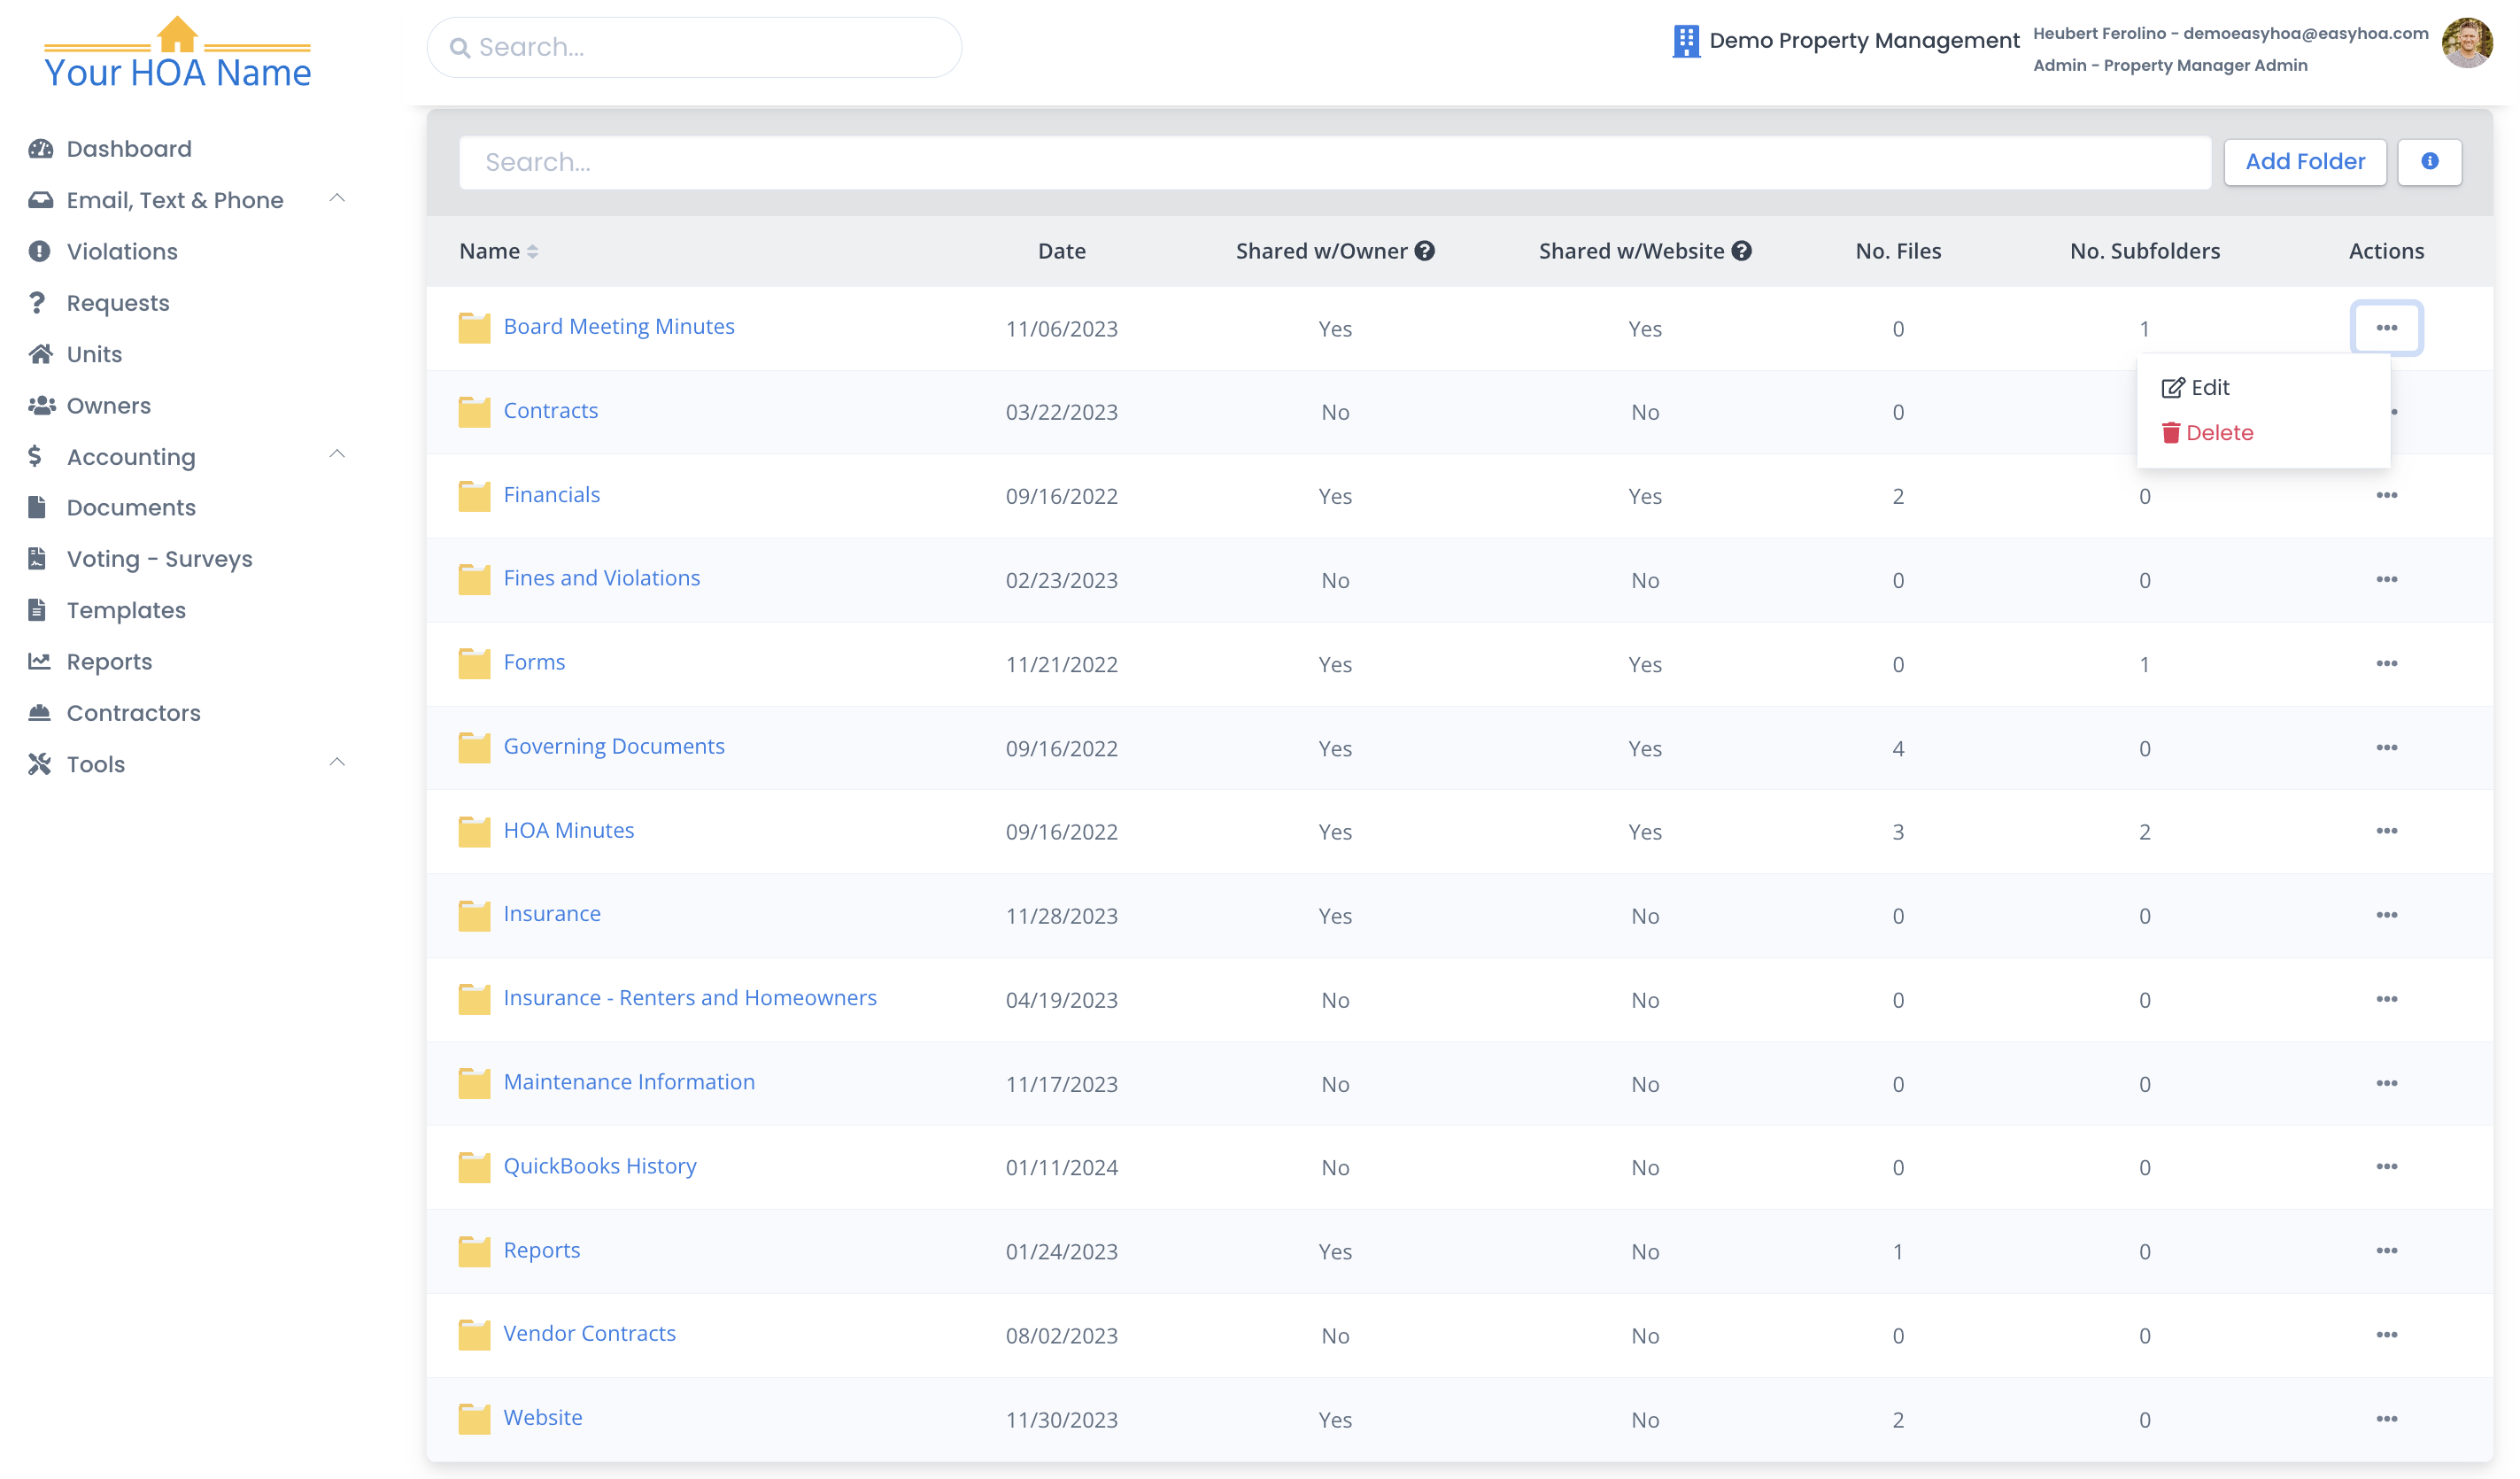Screen dimensions: 2520x1479
Task: Open the Website folder link
Action: (x=542, y=1417)
